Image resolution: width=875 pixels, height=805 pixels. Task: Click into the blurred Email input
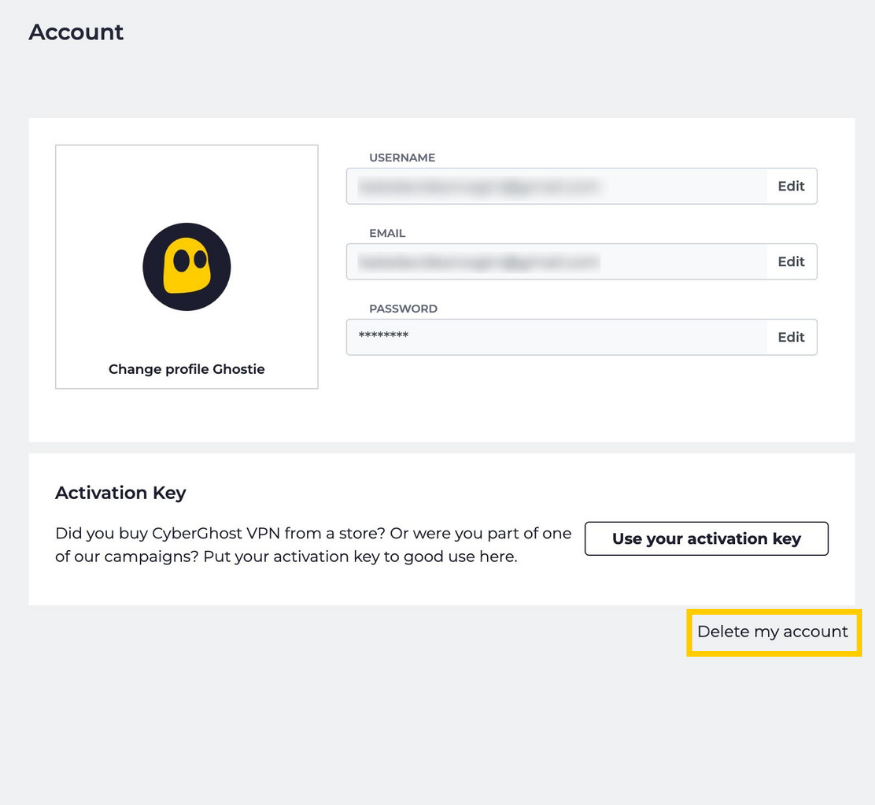click(556, 262)
